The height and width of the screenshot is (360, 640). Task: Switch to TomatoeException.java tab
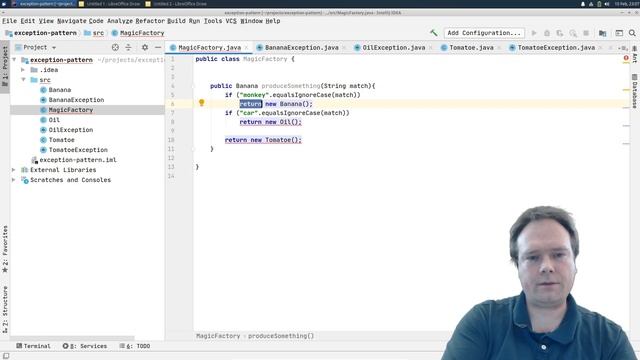pyautogui.click(x=556, y=48)
